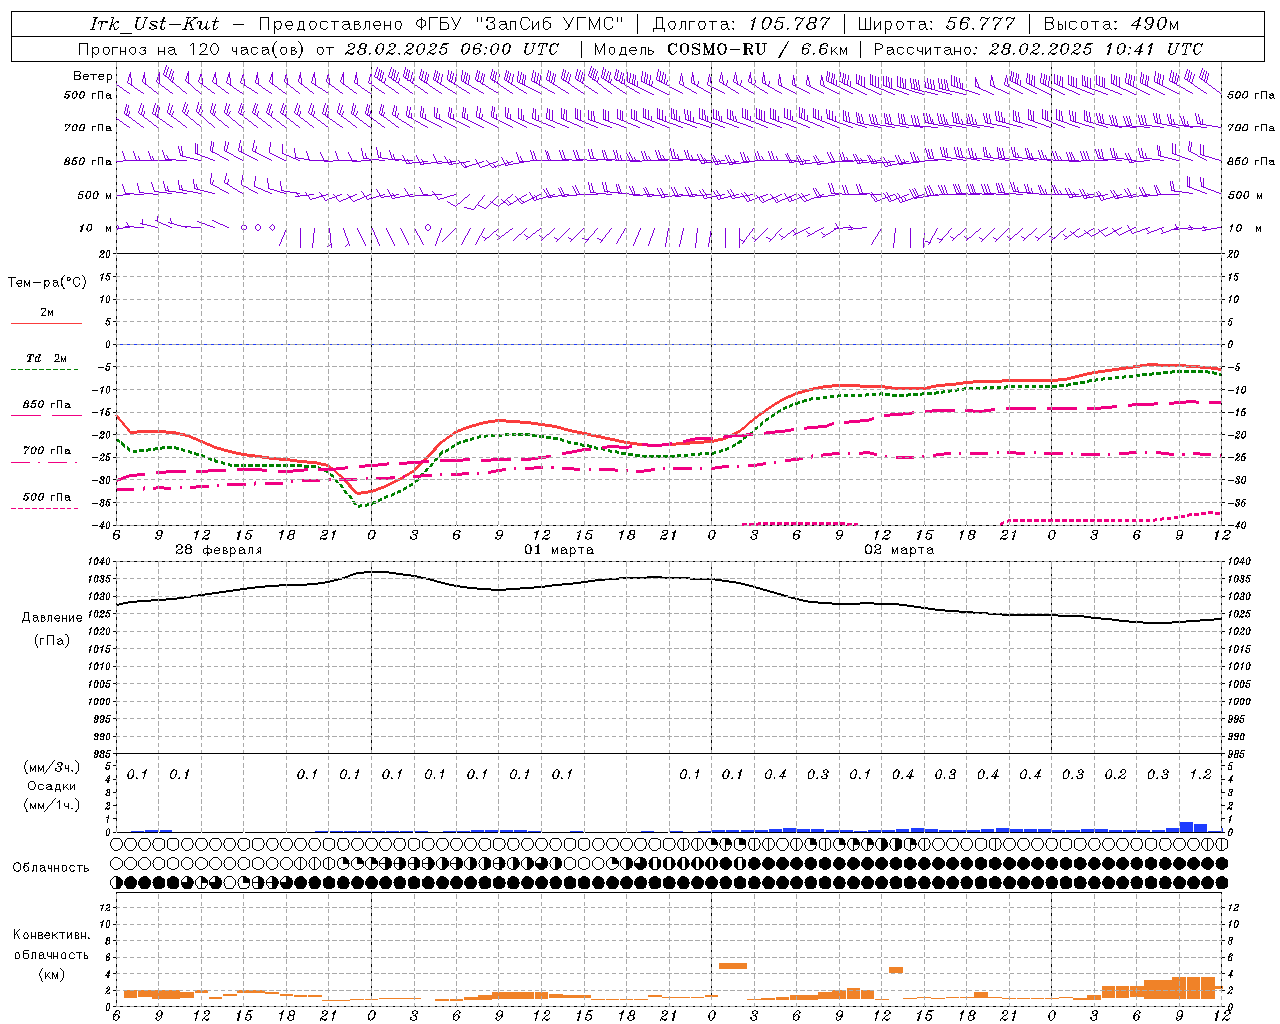This screenshot has width=1280, height=1024.
Task: Click the "2м" temperature legend entry
Action: (47, 313)
